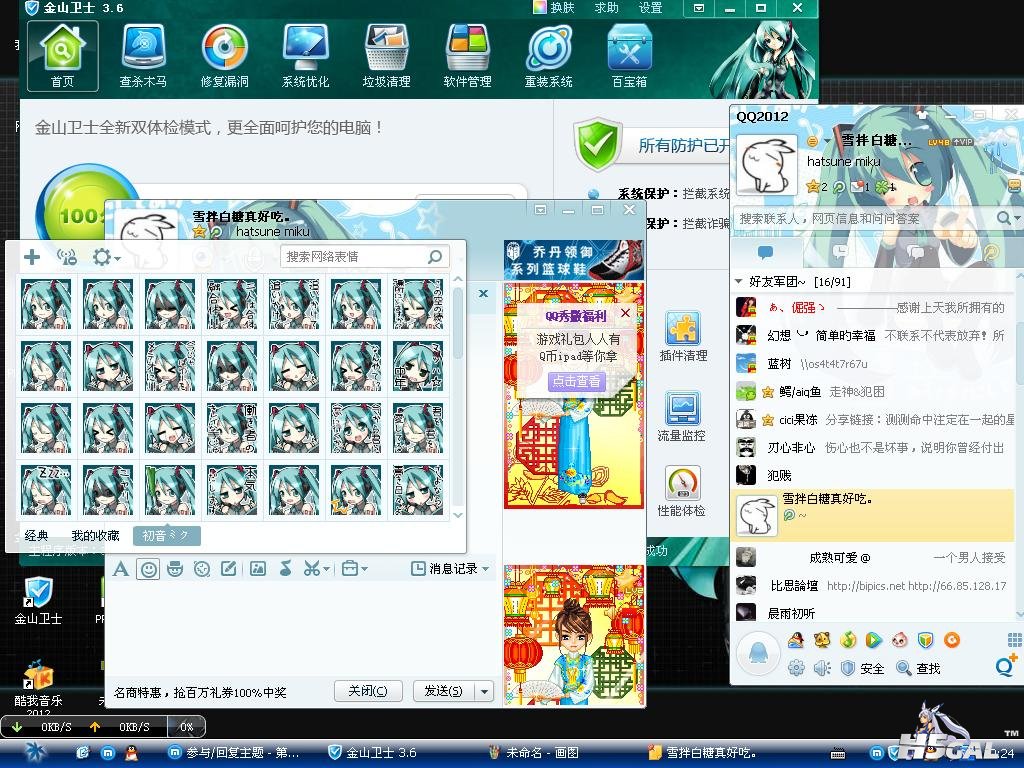Screen dimensions: 1024x768
Task: Toggle the smiley emoticon button
Action: [149, 569]
